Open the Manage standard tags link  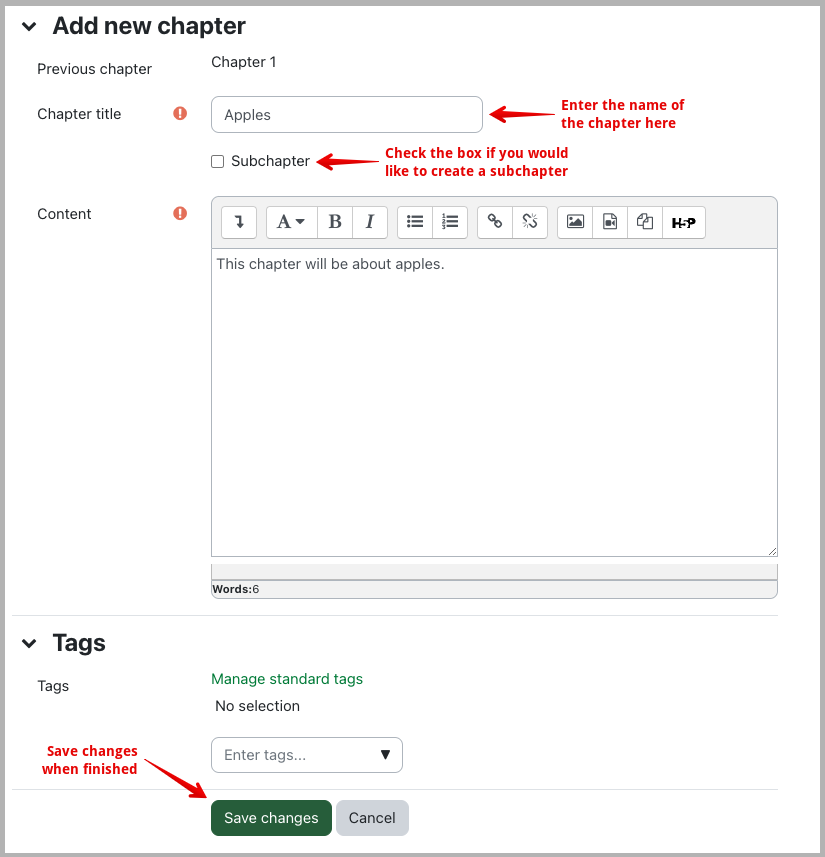point(287,679)
